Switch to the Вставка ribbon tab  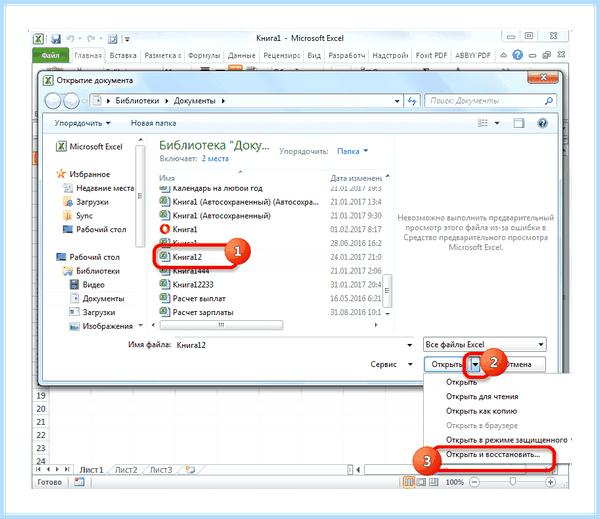pos(123,55)
